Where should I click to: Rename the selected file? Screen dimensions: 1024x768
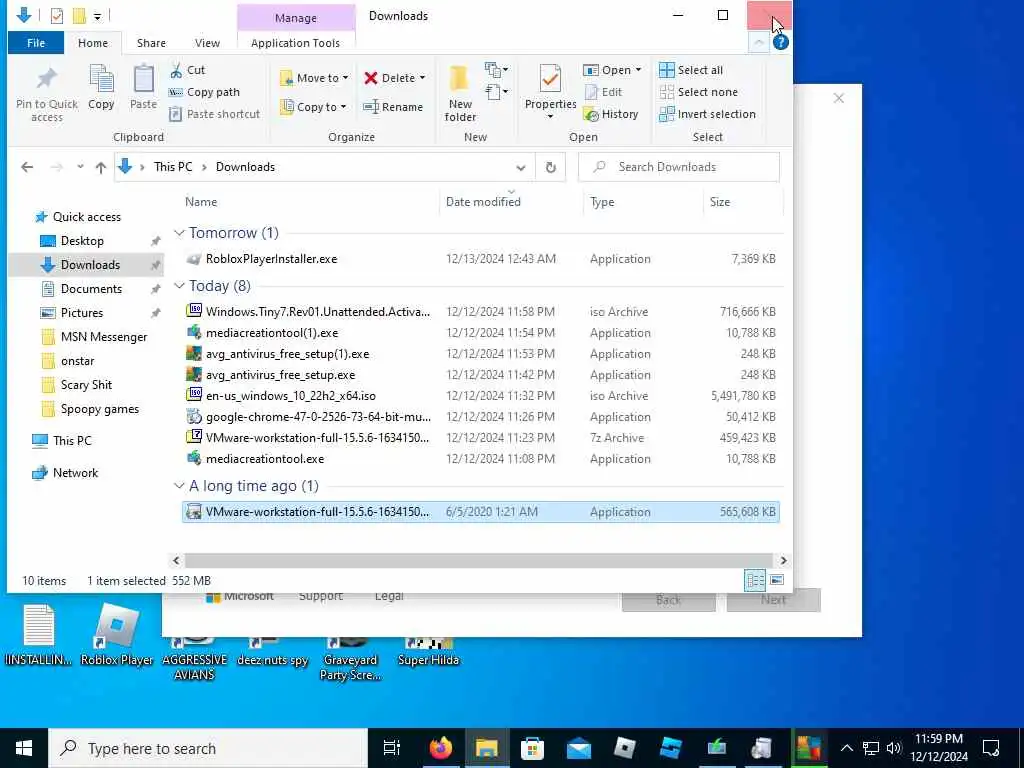pos(393,107)
